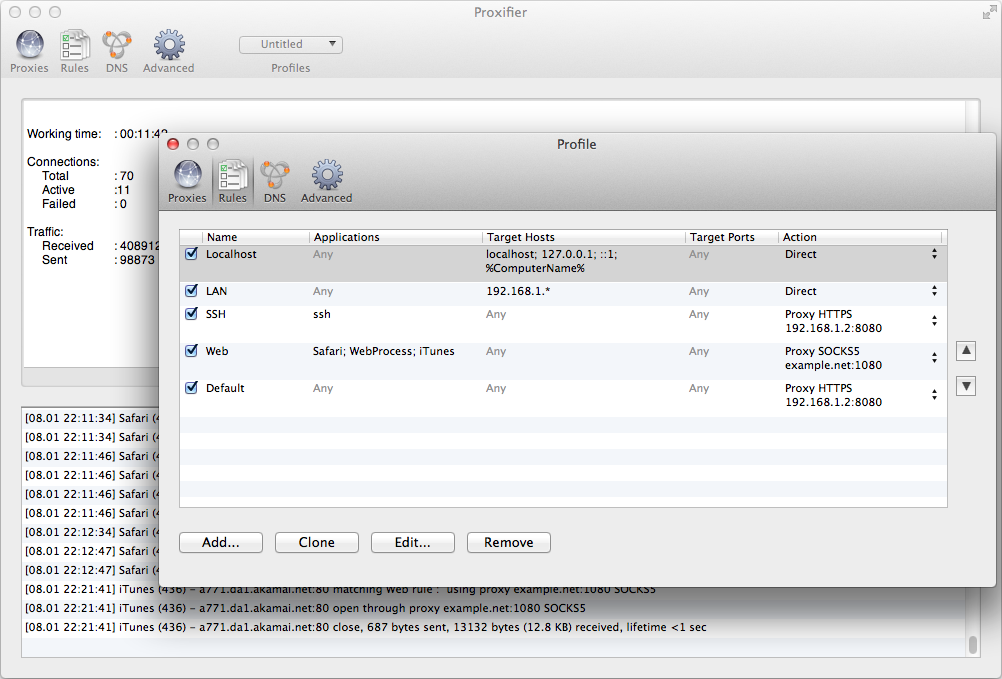Select the Default rule name
1002x679 pixels.
tap(225, 388)
